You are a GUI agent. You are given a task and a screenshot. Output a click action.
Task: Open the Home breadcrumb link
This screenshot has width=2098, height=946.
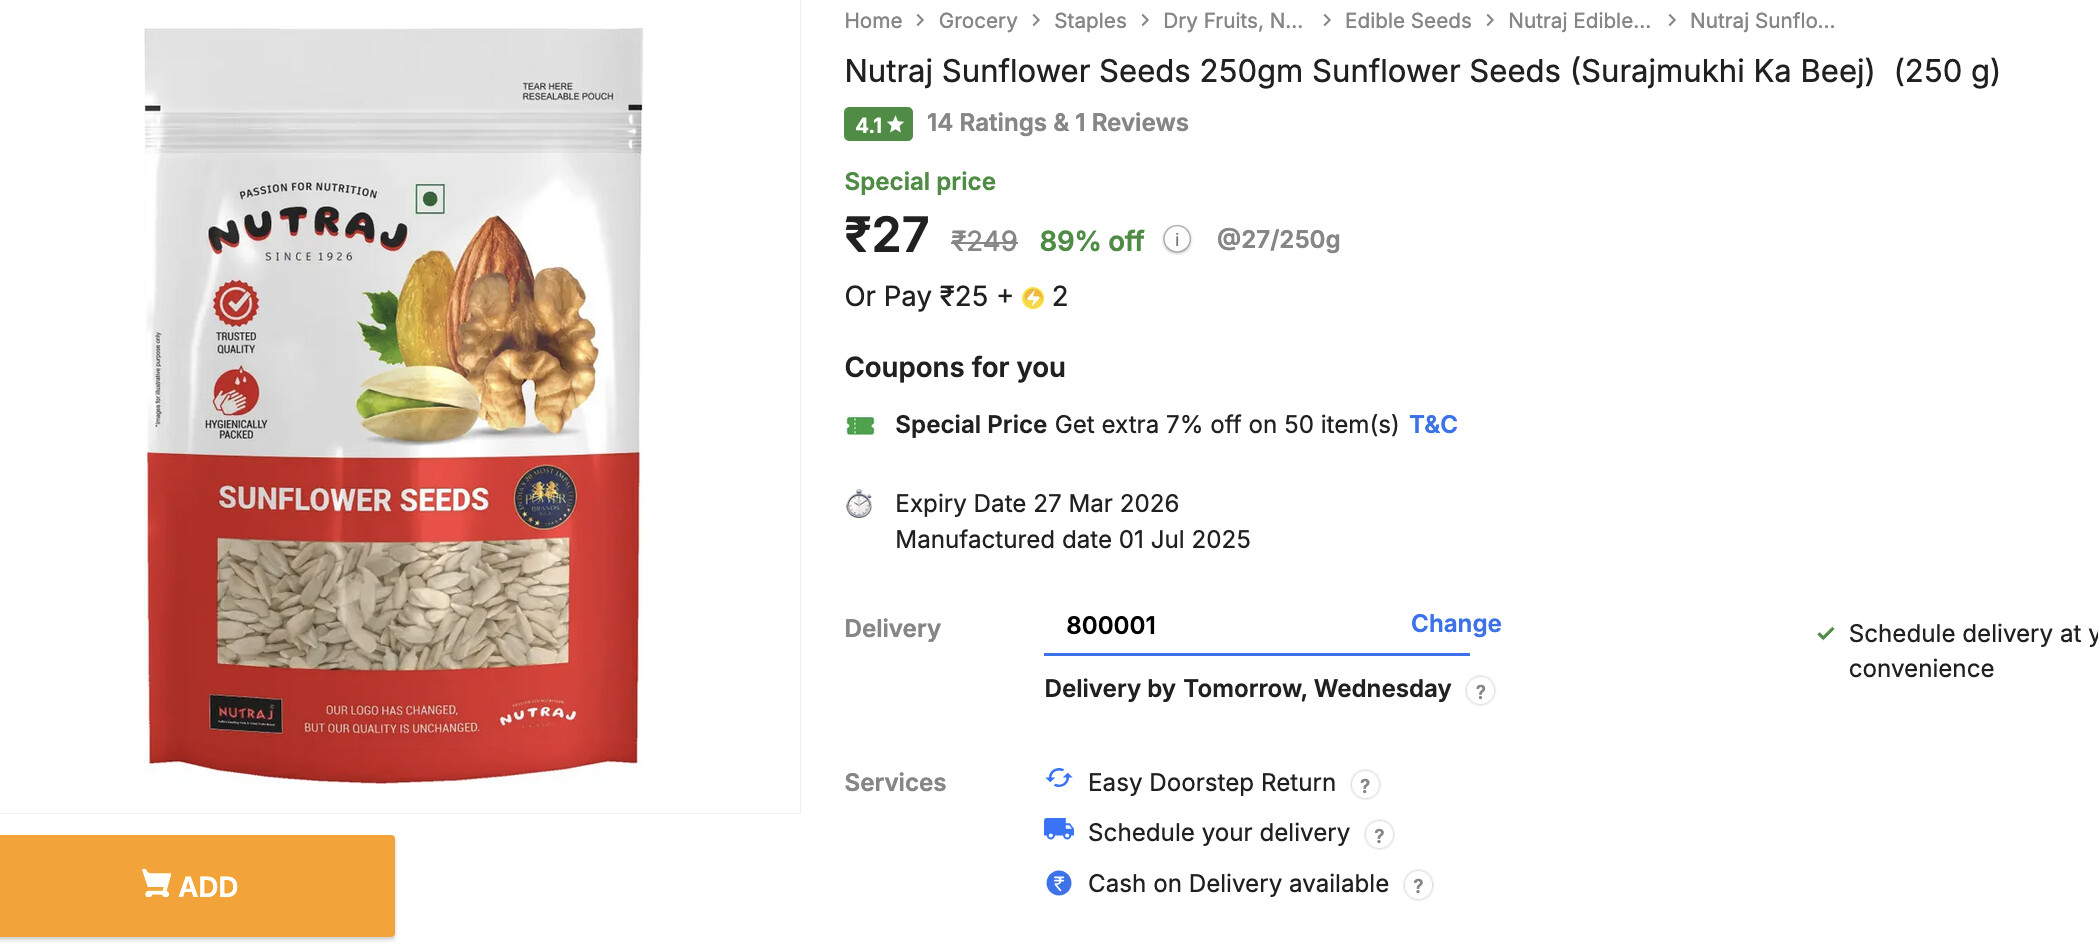pyautogui.click(x=873, y=21)
